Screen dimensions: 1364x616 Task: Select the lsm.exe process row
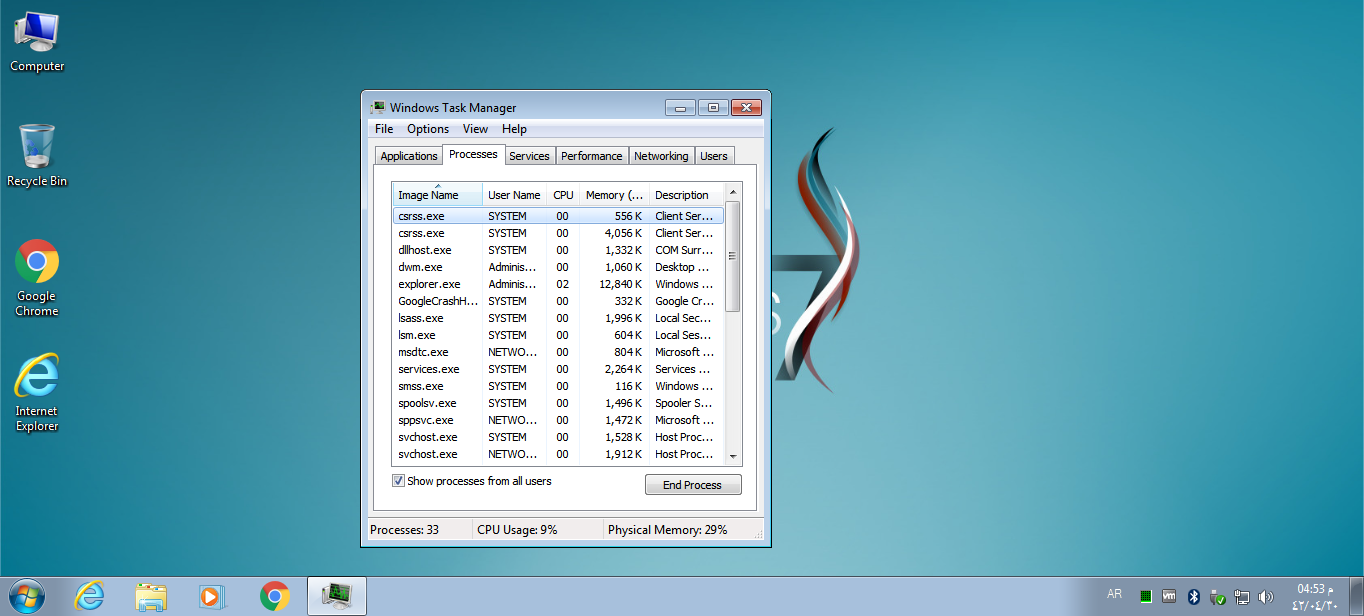[x=558, y=335]
